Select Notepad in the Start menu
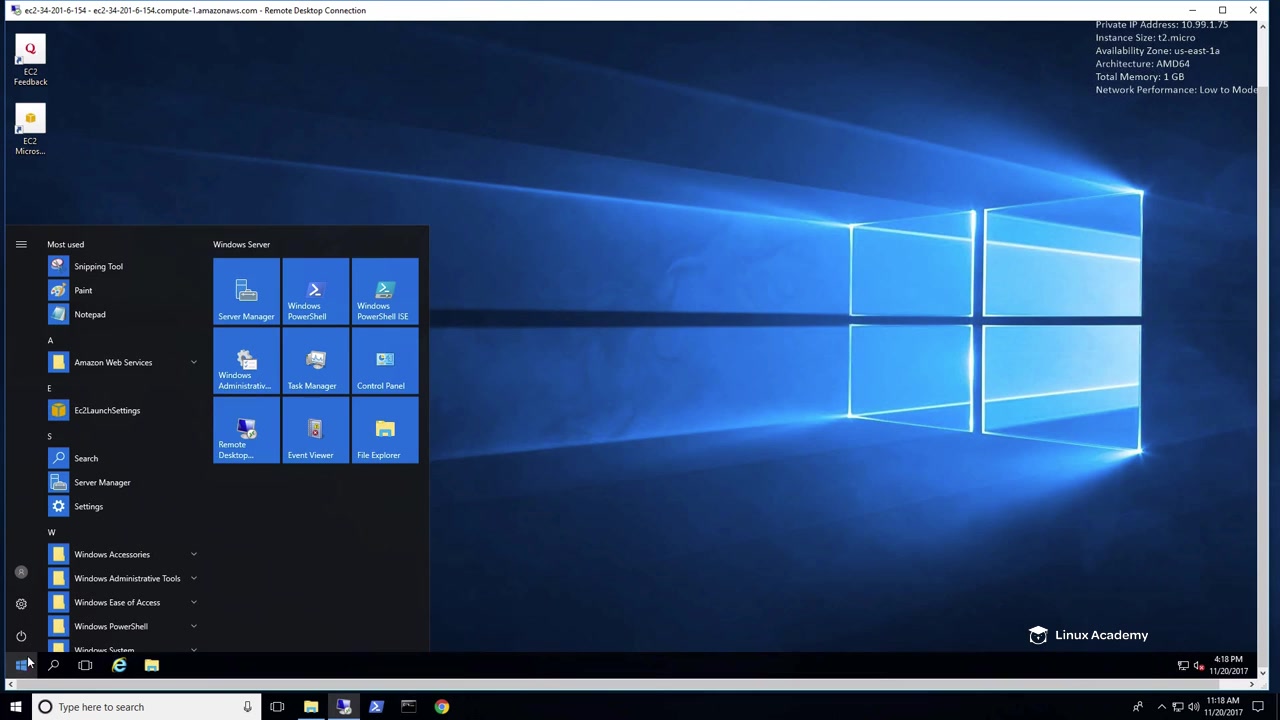The image size is (1280, 720). pyautogui.click(x=89, y=314)
